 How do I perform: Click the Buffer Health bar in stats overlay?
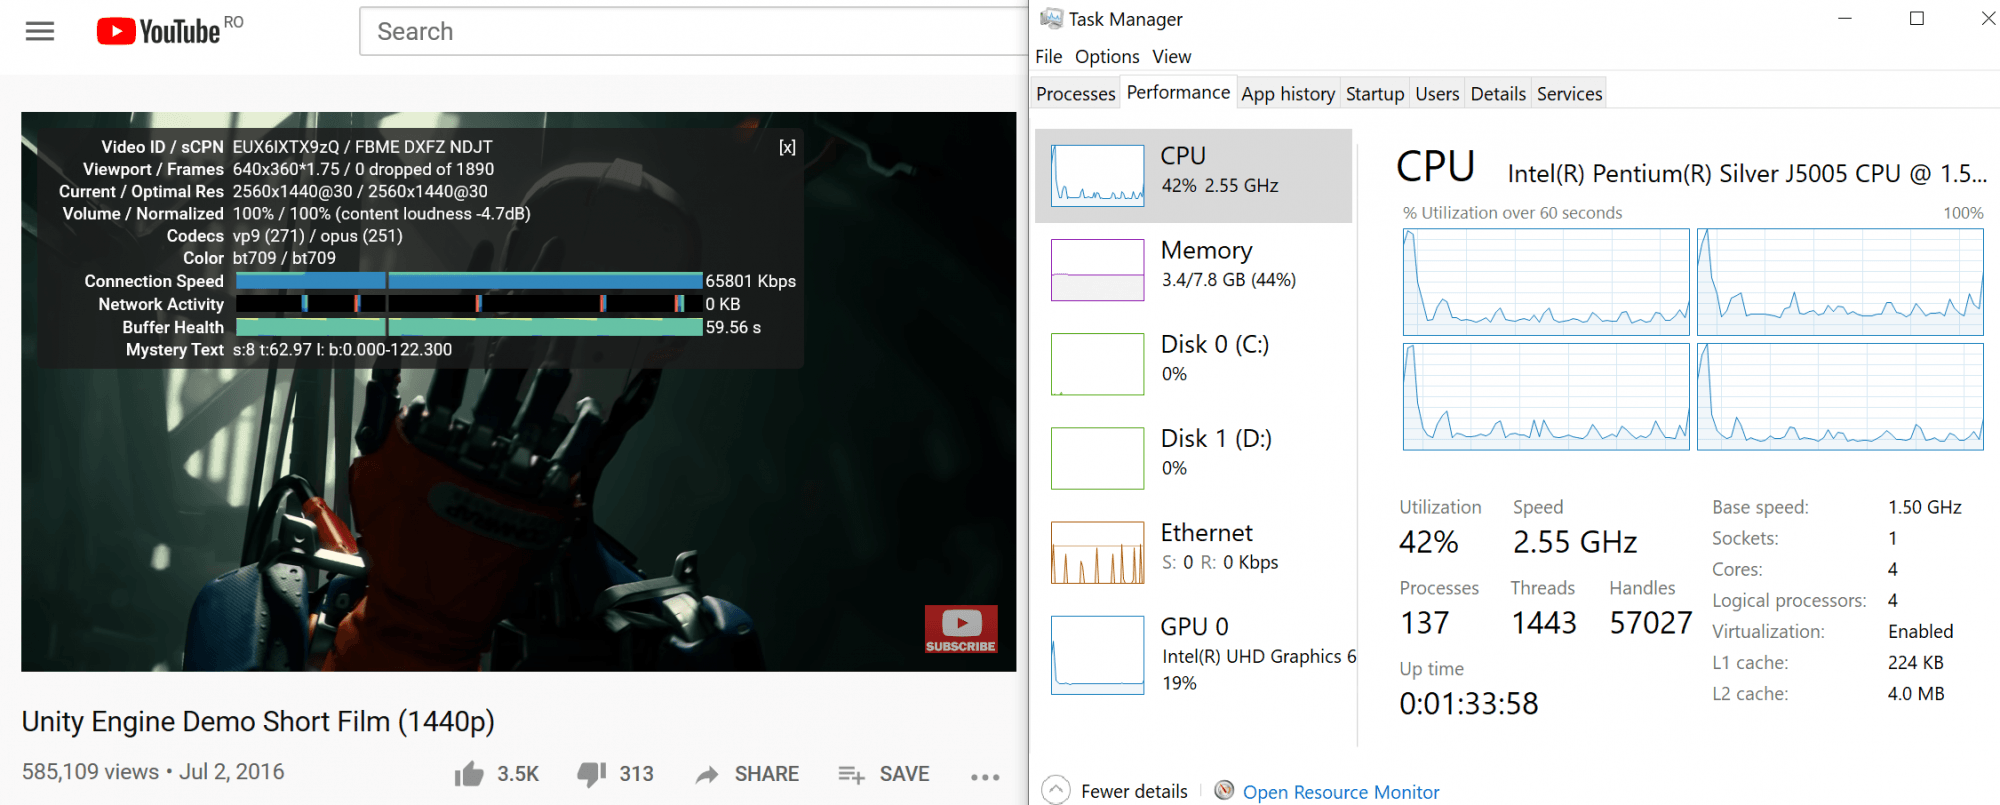click(469, 327)
